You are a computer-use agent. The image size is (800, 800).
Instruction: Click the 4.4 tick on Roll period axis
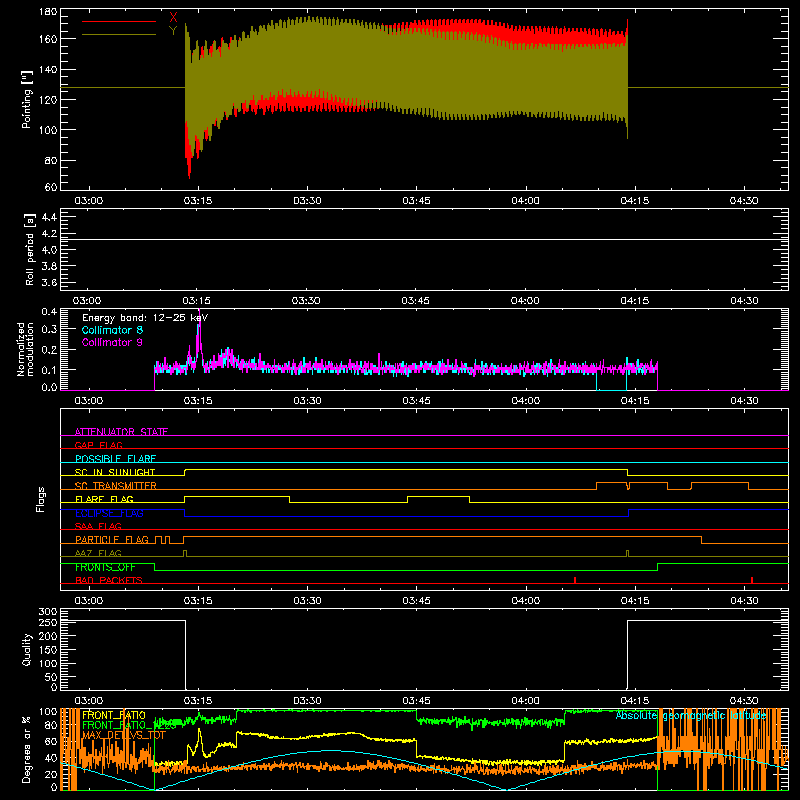point(49,217)
